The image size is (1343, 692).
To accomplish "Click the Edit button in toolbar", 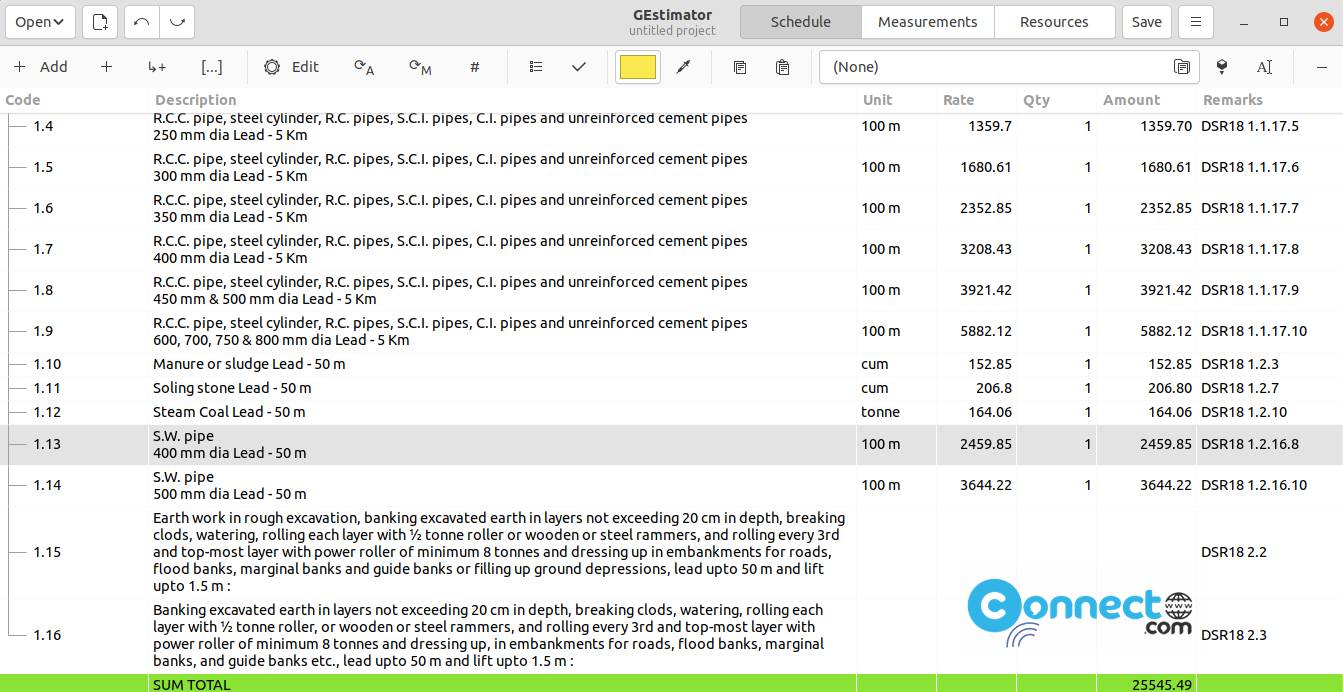I will point(292,67).
